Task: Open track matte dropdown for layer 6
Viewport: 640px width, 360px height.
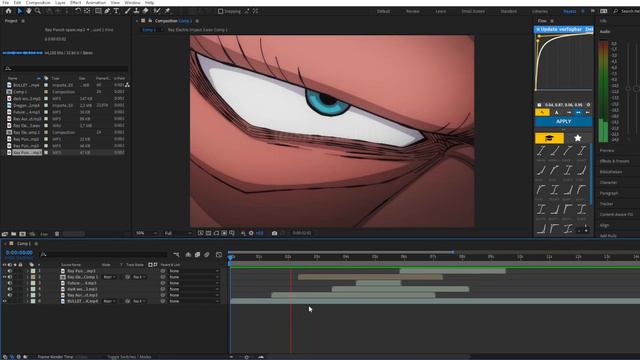Action: (x=139, y=301)
